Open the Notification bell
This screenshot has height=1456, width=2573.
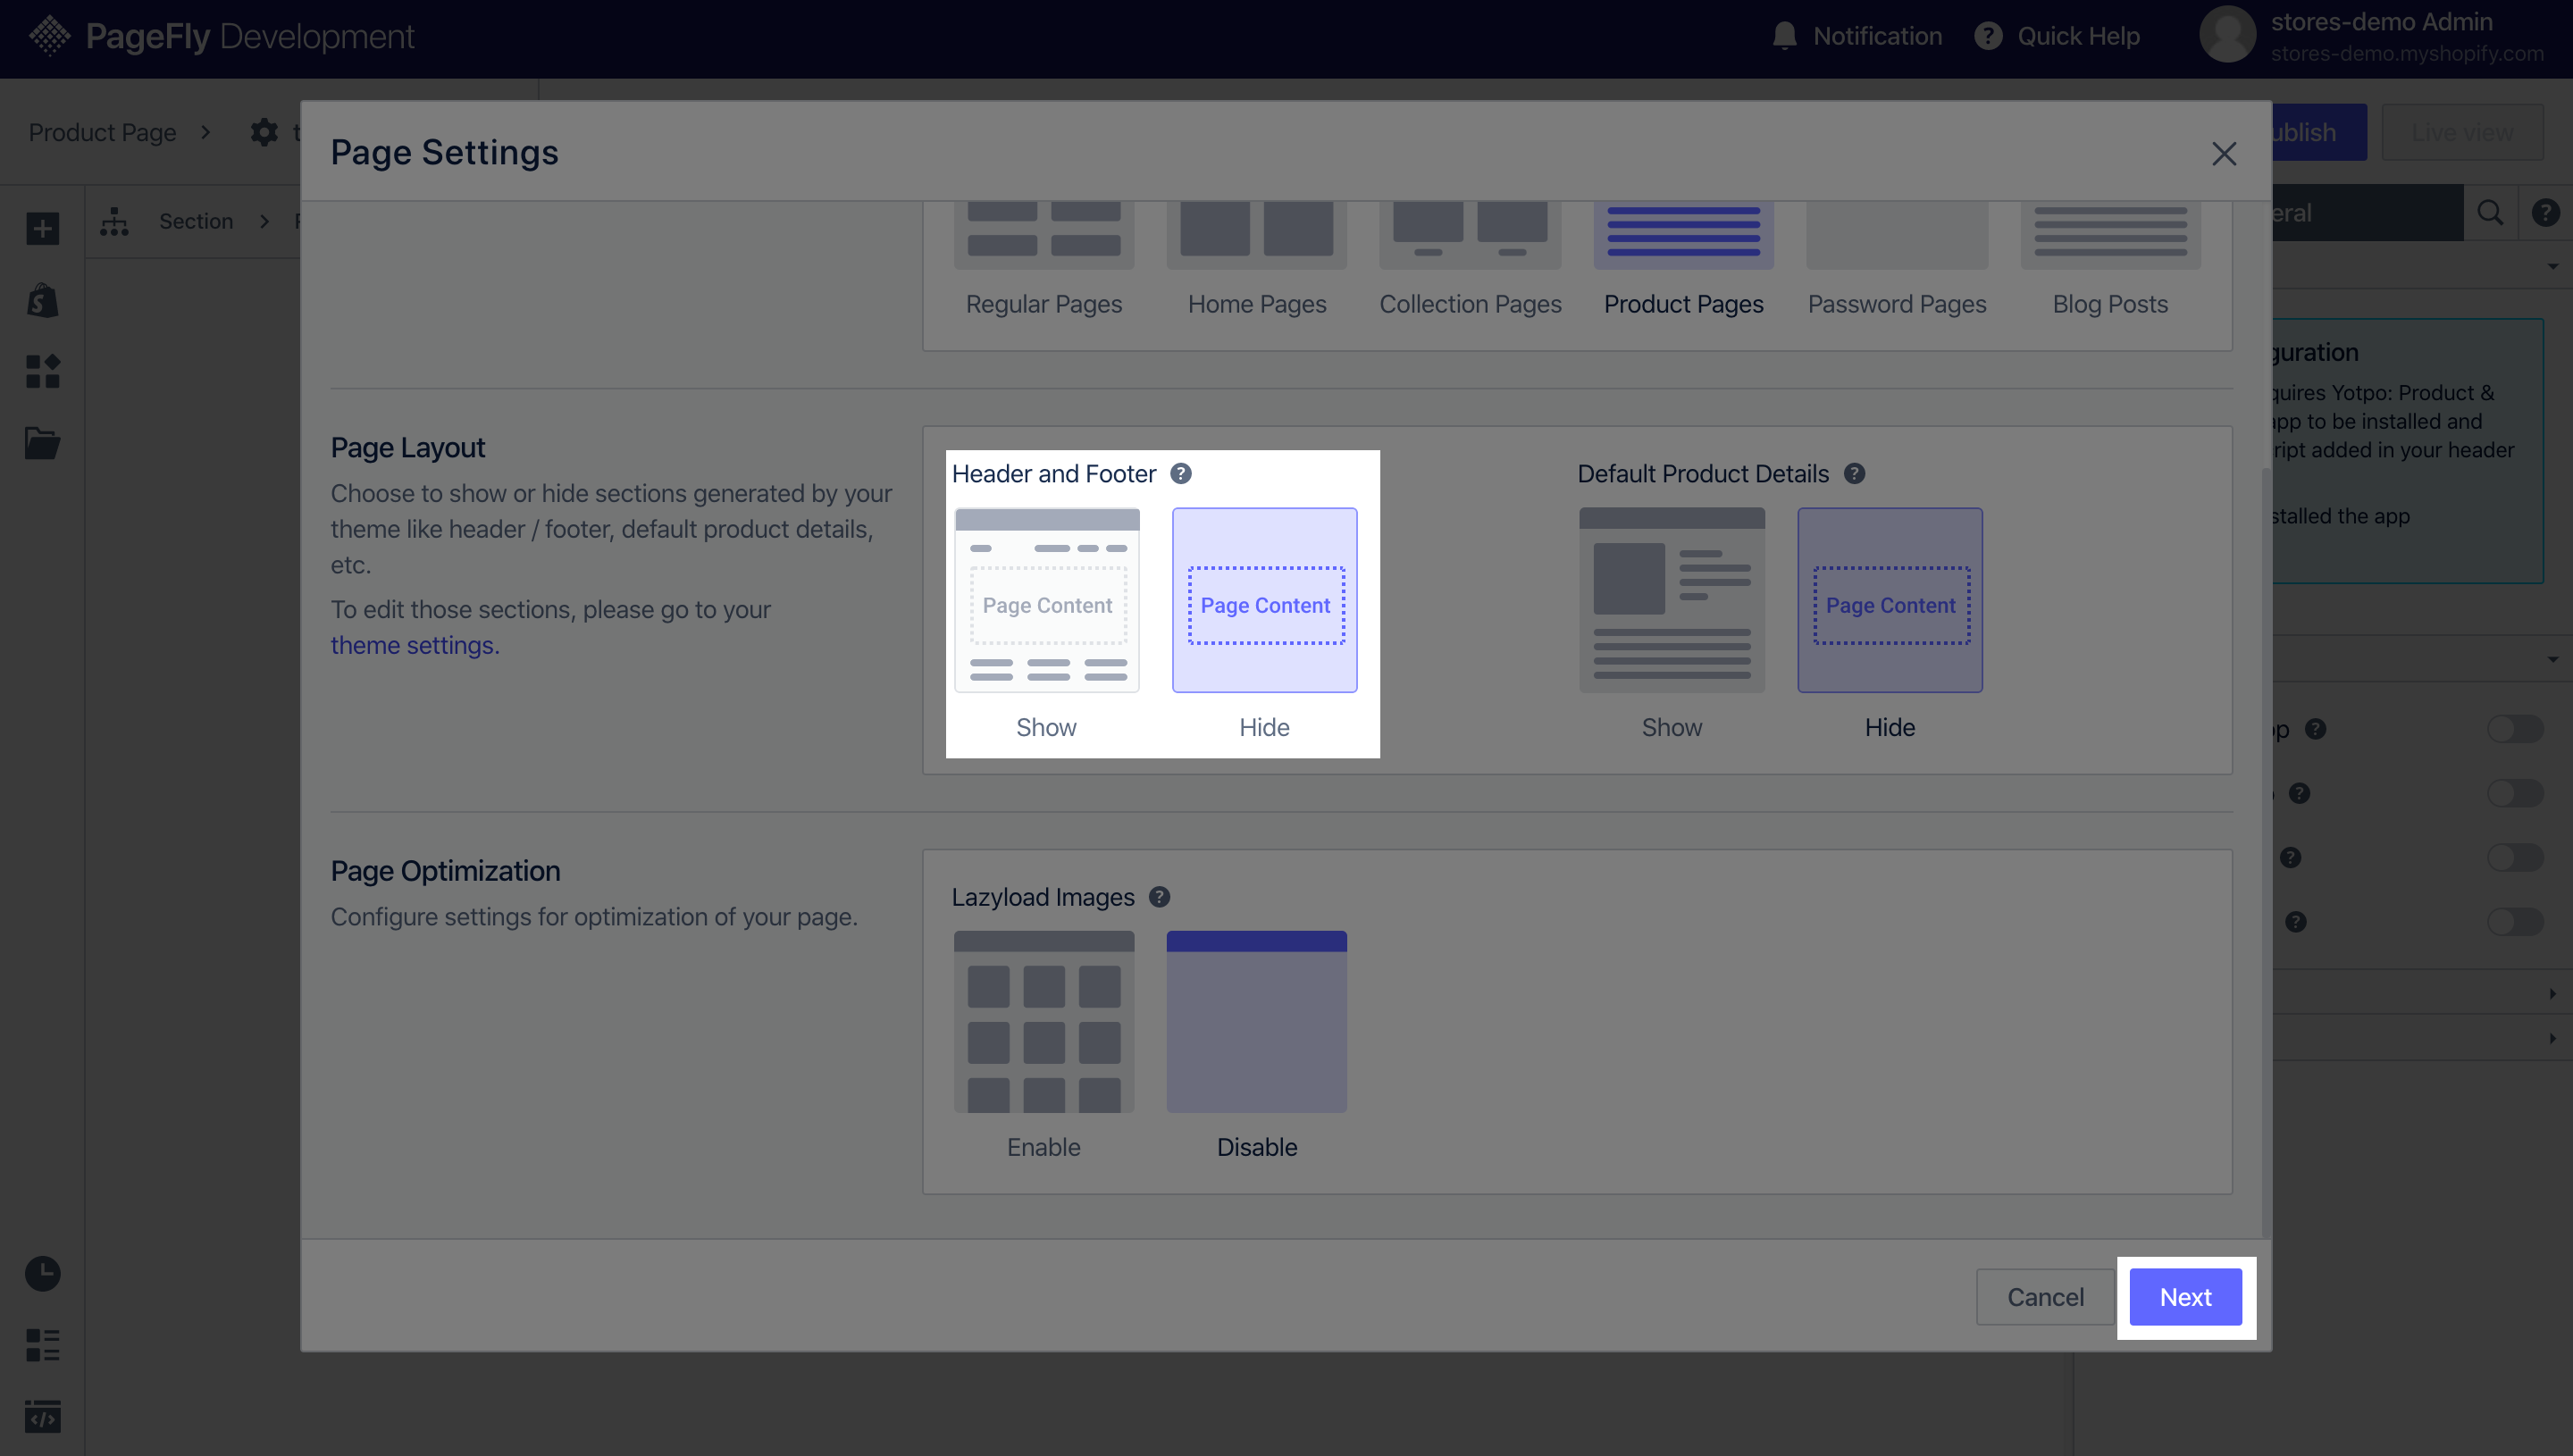1784,36
